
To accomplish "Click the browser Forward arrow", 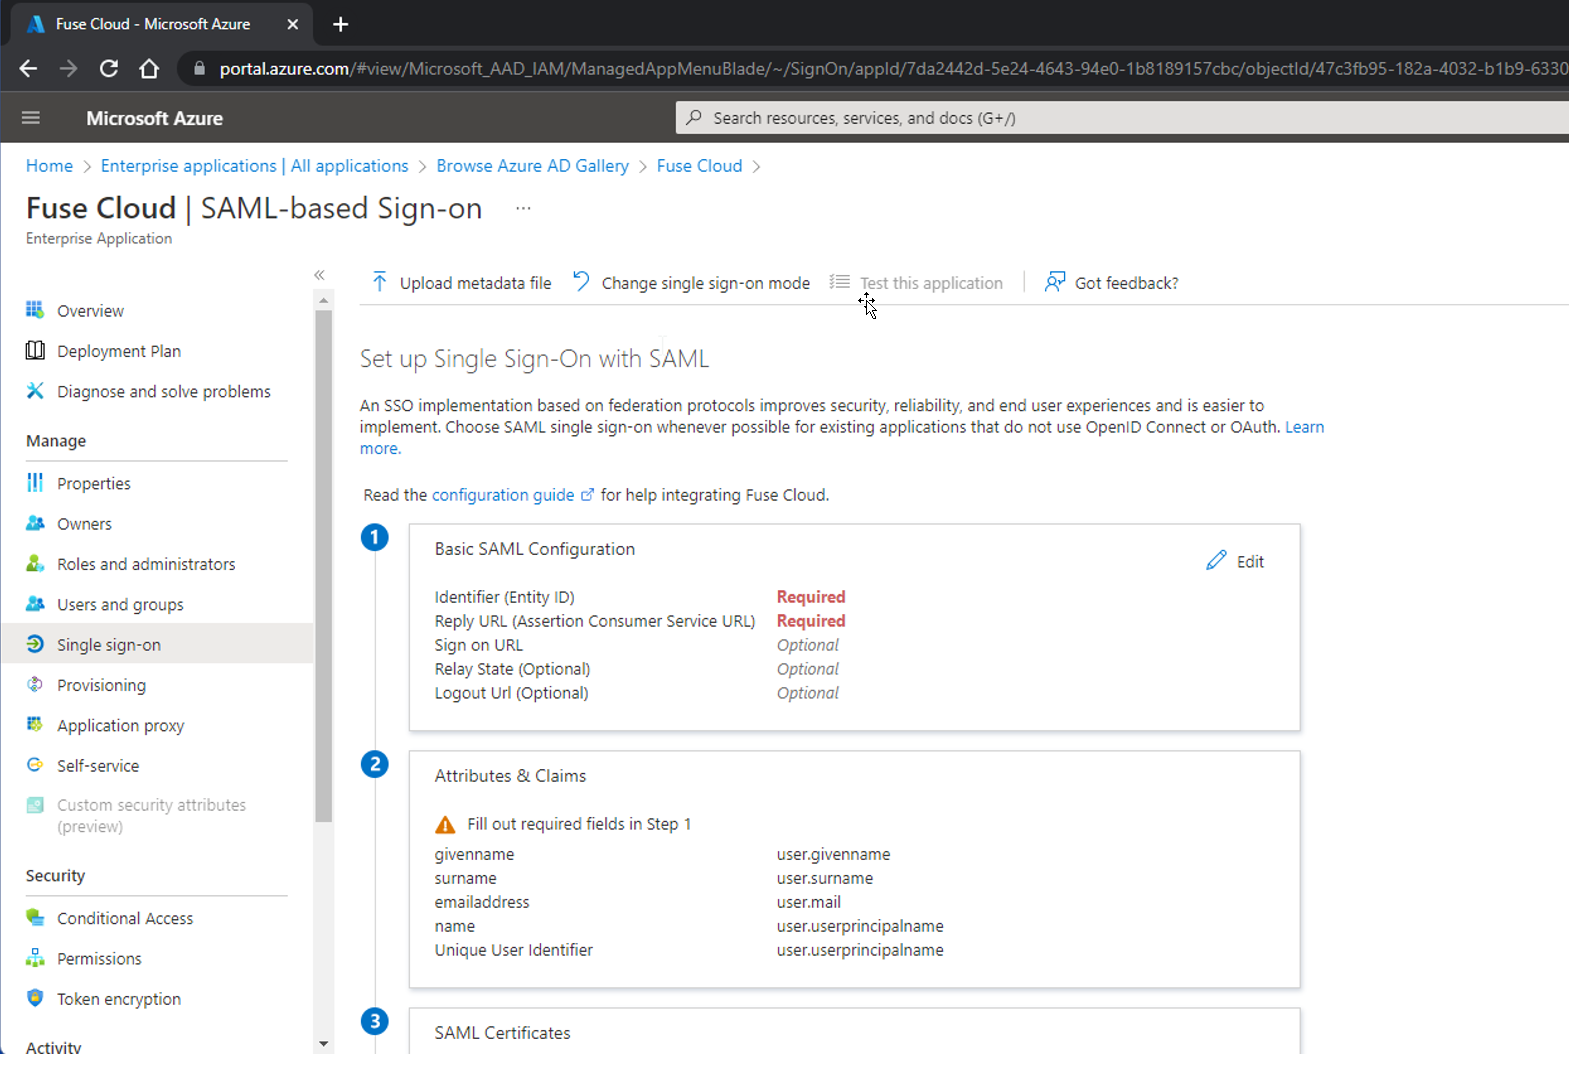I will click(68, 68).
